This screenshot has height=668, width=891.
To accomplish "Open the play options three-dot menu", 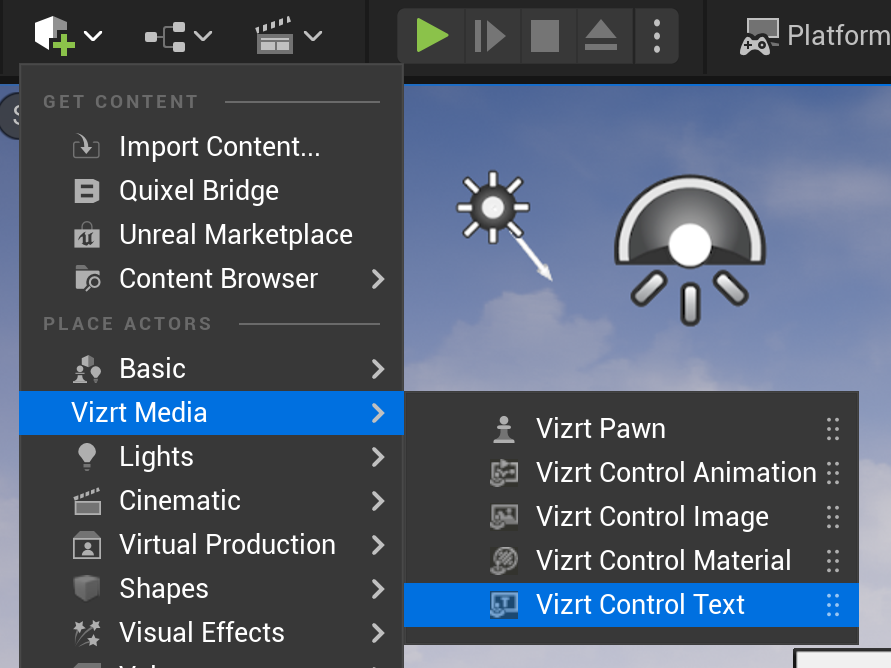I will [x=657, y=36].
